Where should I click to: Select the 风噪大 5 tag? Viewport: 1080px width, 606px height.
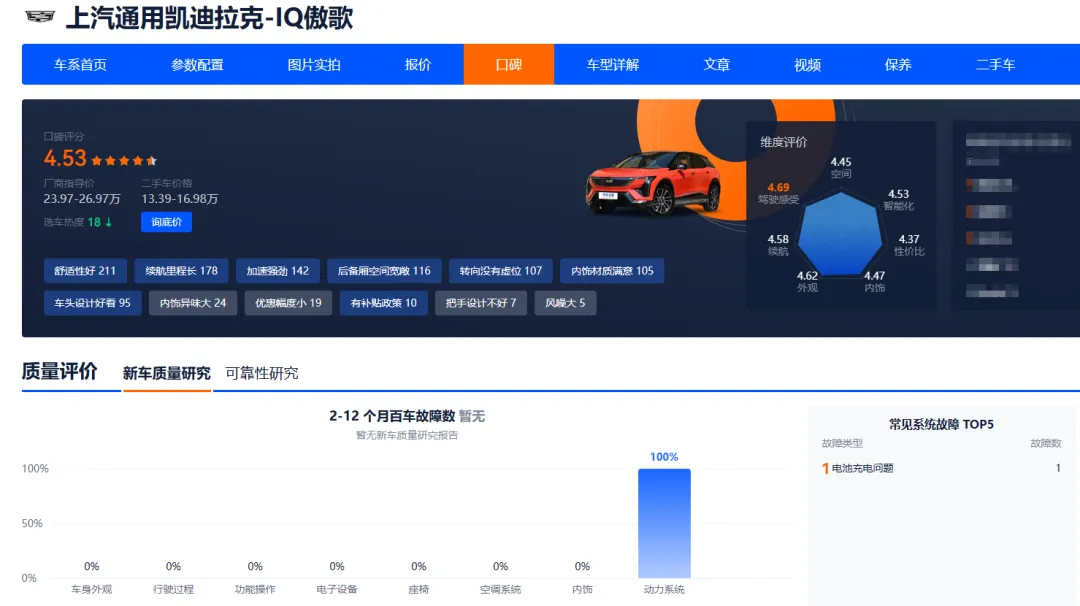565,303
